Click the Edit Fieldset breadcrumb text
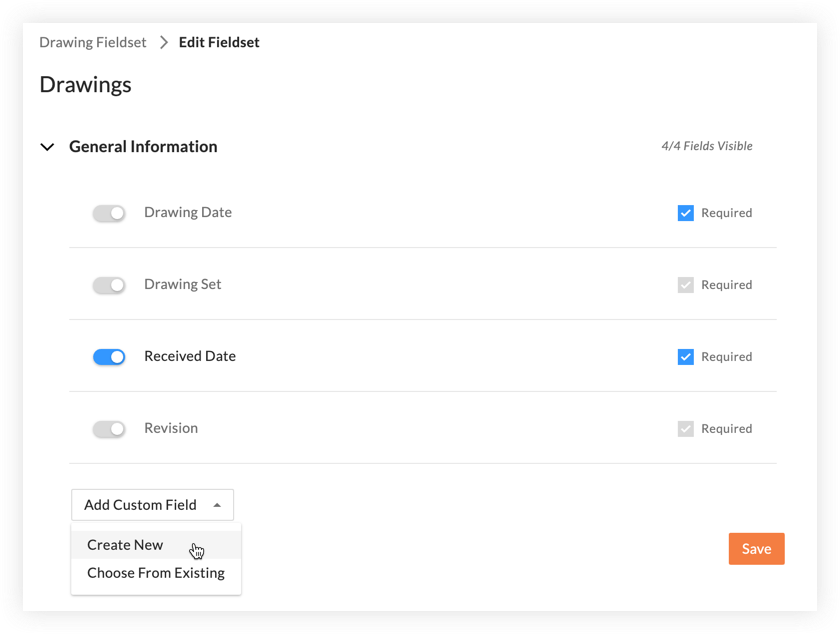 click(219, 43)
